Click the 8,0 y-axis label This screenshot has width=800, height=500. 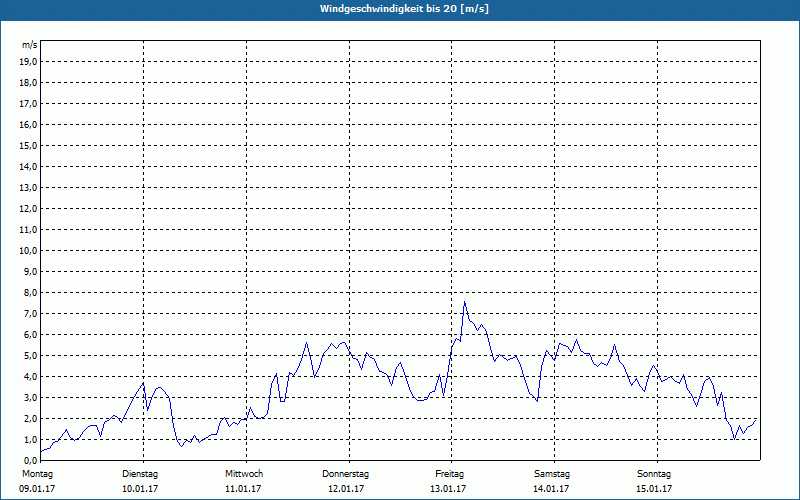30,292
